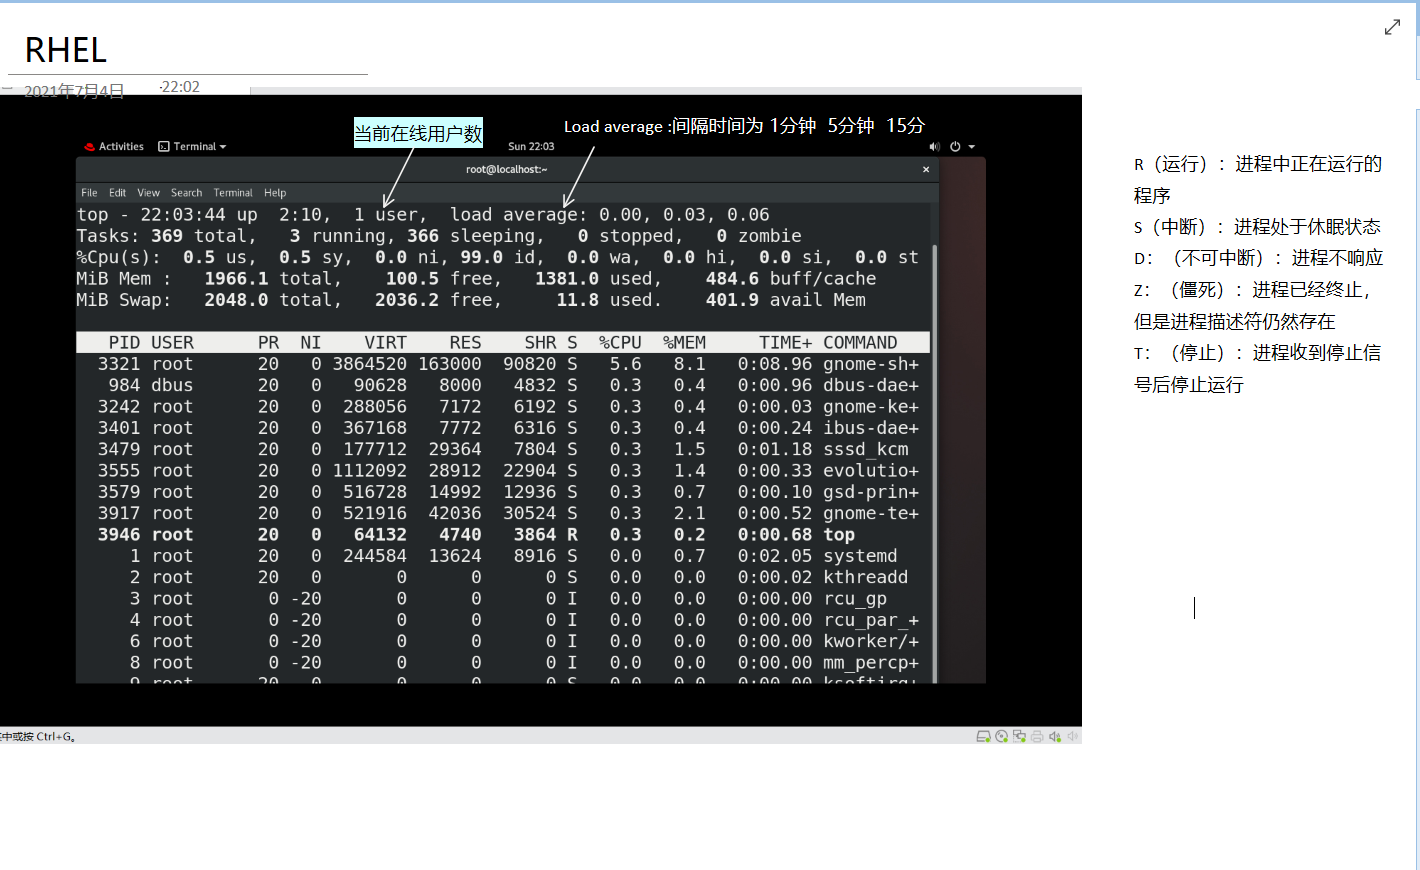Click the rcu_gp process row PID 3
Viewport: 1420px width, 870px height.
pyautogui.click(x=503, y=599)
